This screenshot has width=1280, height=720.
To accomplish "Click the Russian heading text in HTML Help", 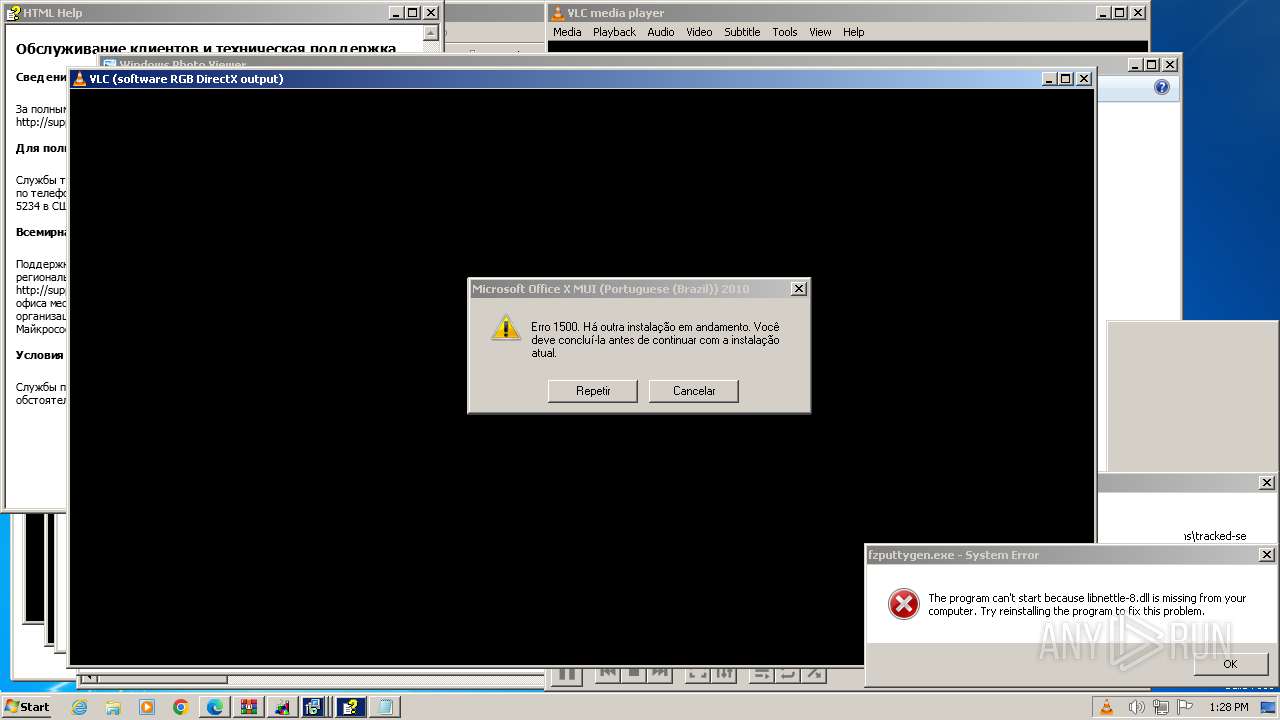I will tap(206, 48).
